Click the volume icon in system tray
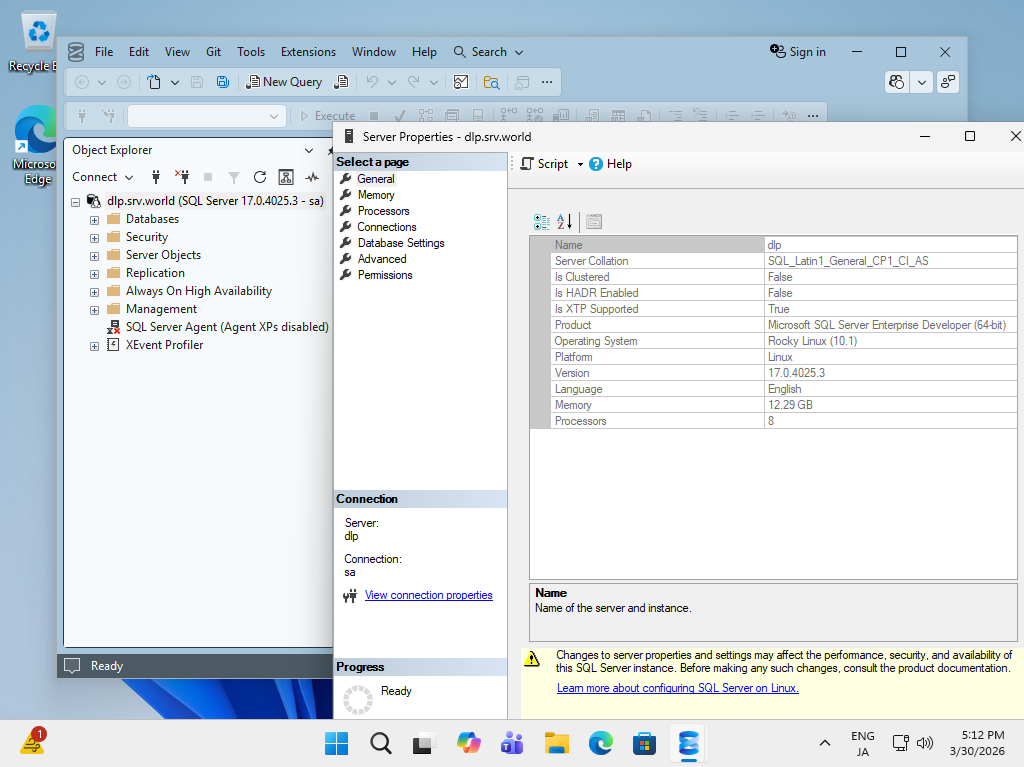The image size is (1024, 767). tap(925, 743)
